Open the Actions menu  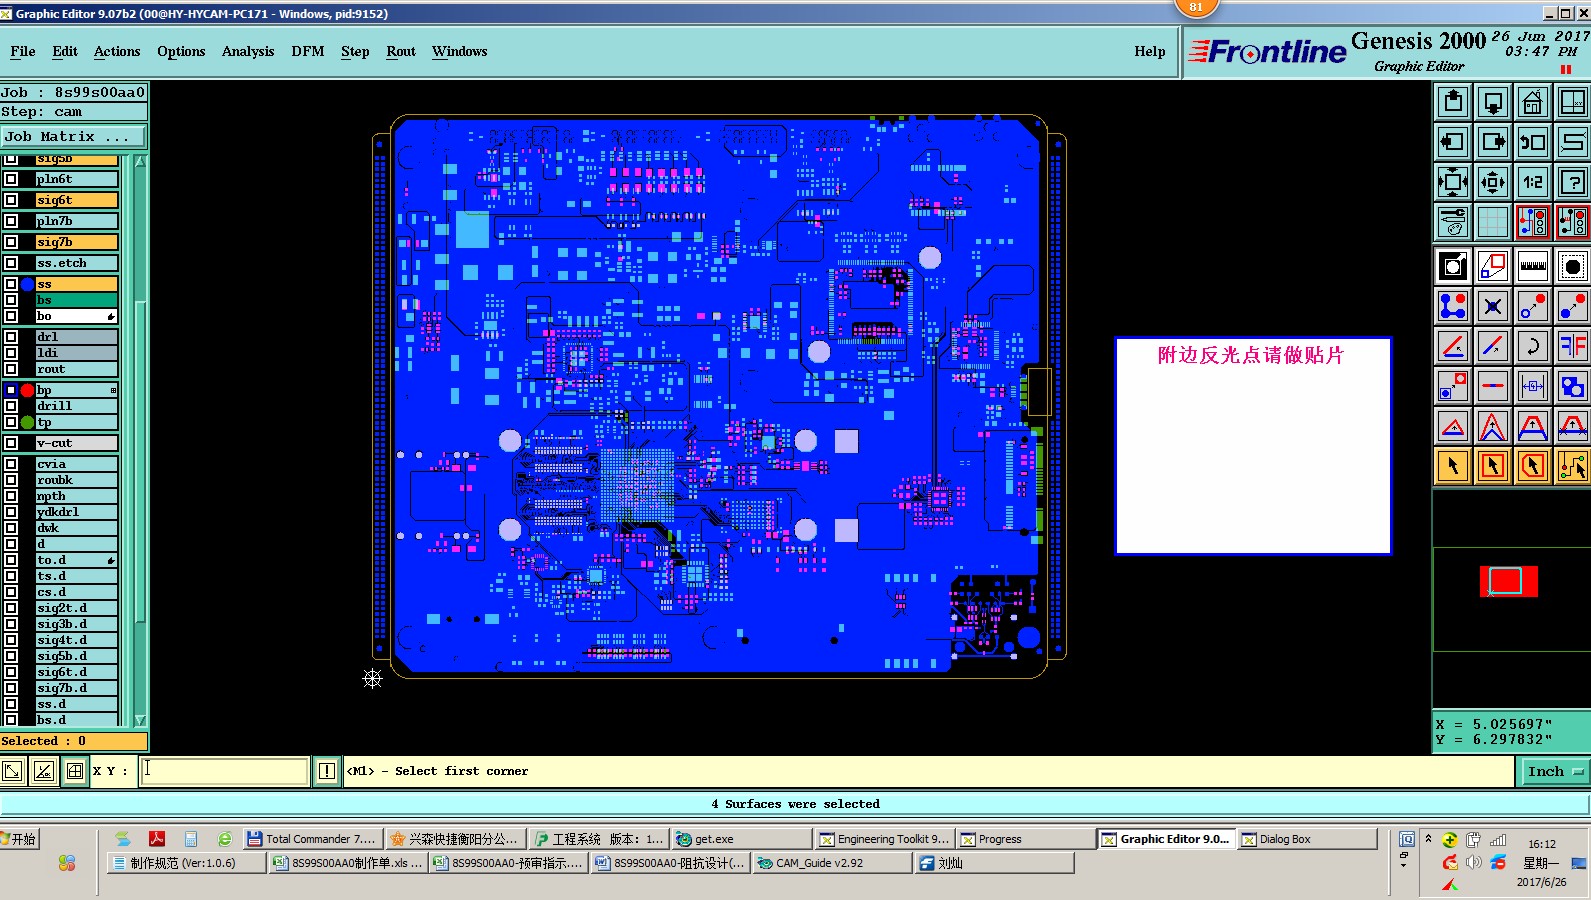coord(117,52)
